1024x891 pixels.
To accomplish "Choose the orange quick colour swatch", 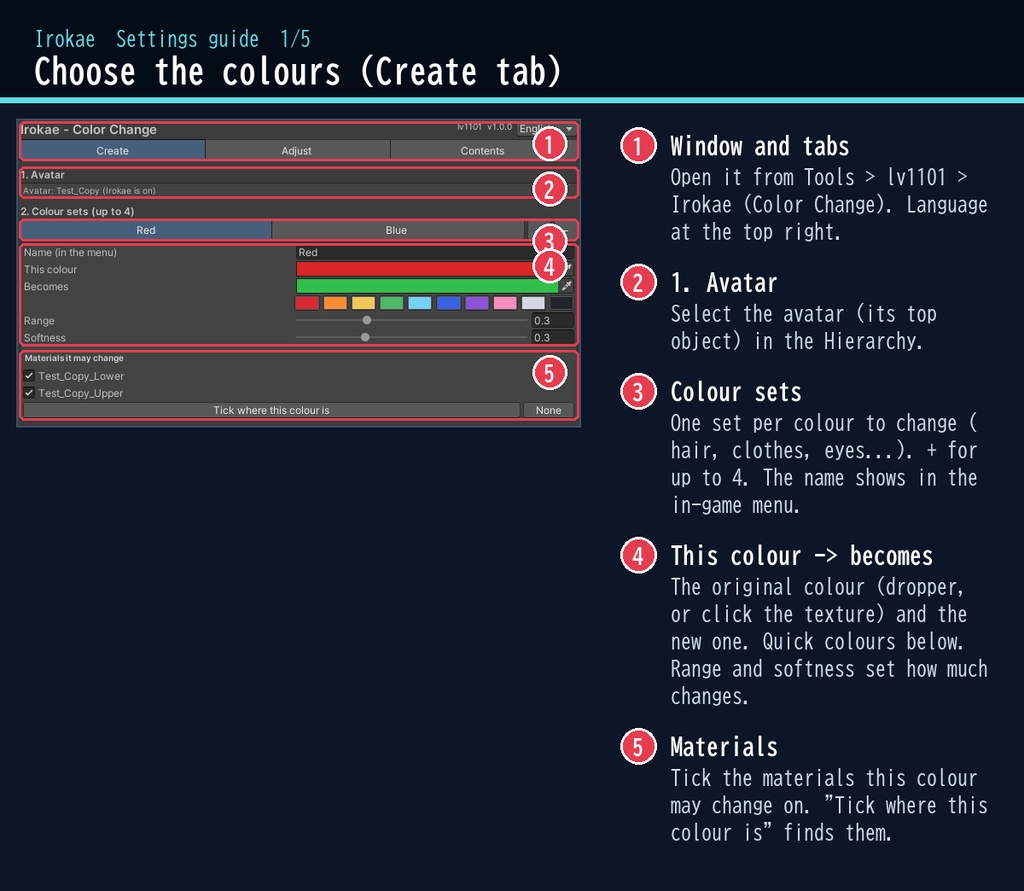I will [x=335, y=303].
